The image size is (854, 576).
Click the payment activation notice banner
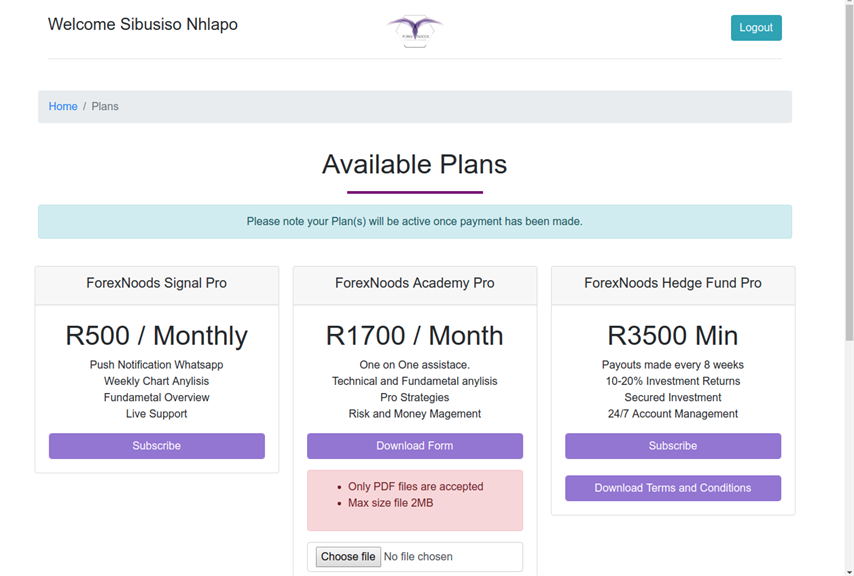click(415, 222)
